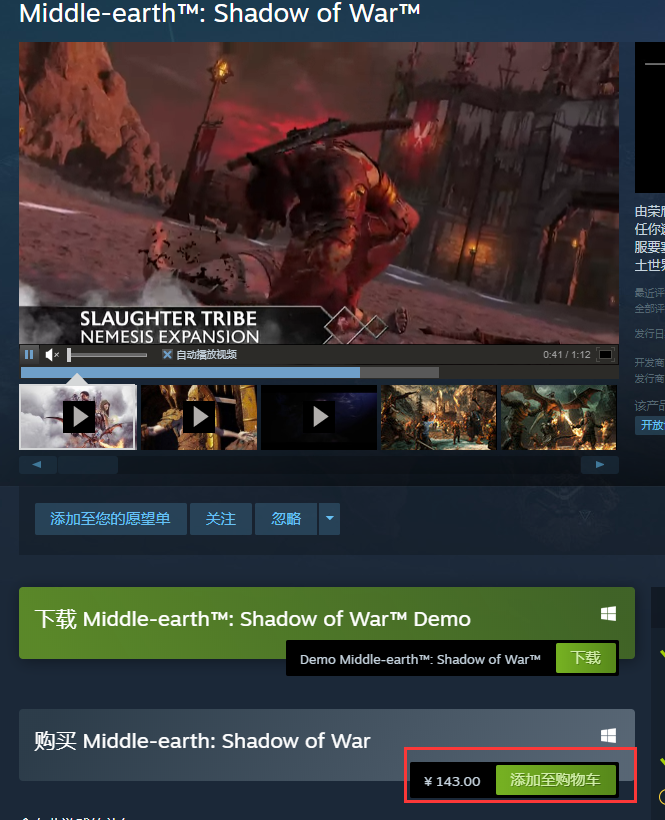Screen dimensions: 665x820
Task: Click the ¥ 143.00 price label
Action: click(452, 781)
